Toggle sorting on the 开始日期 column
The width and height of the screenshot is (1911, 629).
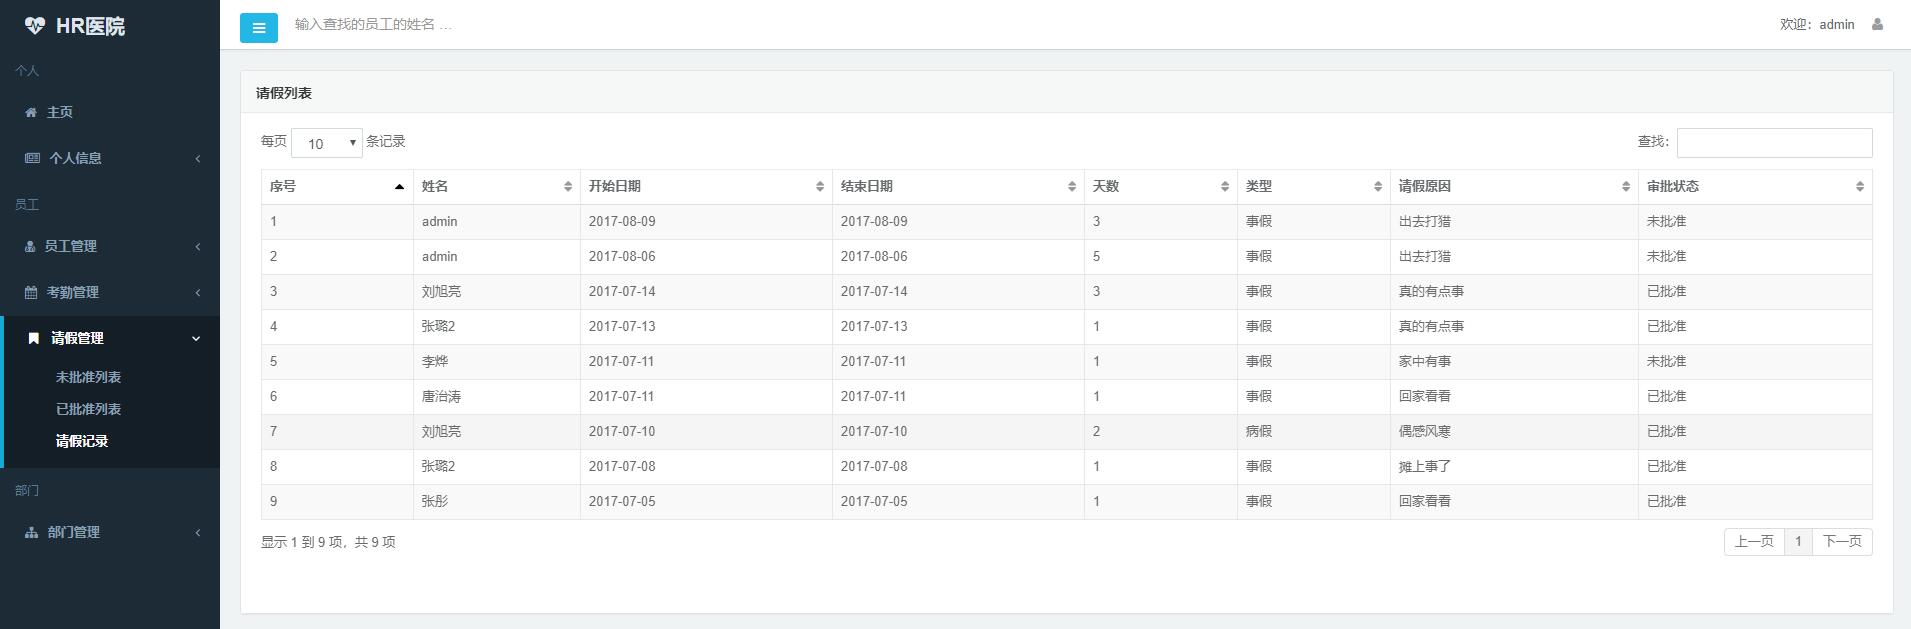[705, 187]
